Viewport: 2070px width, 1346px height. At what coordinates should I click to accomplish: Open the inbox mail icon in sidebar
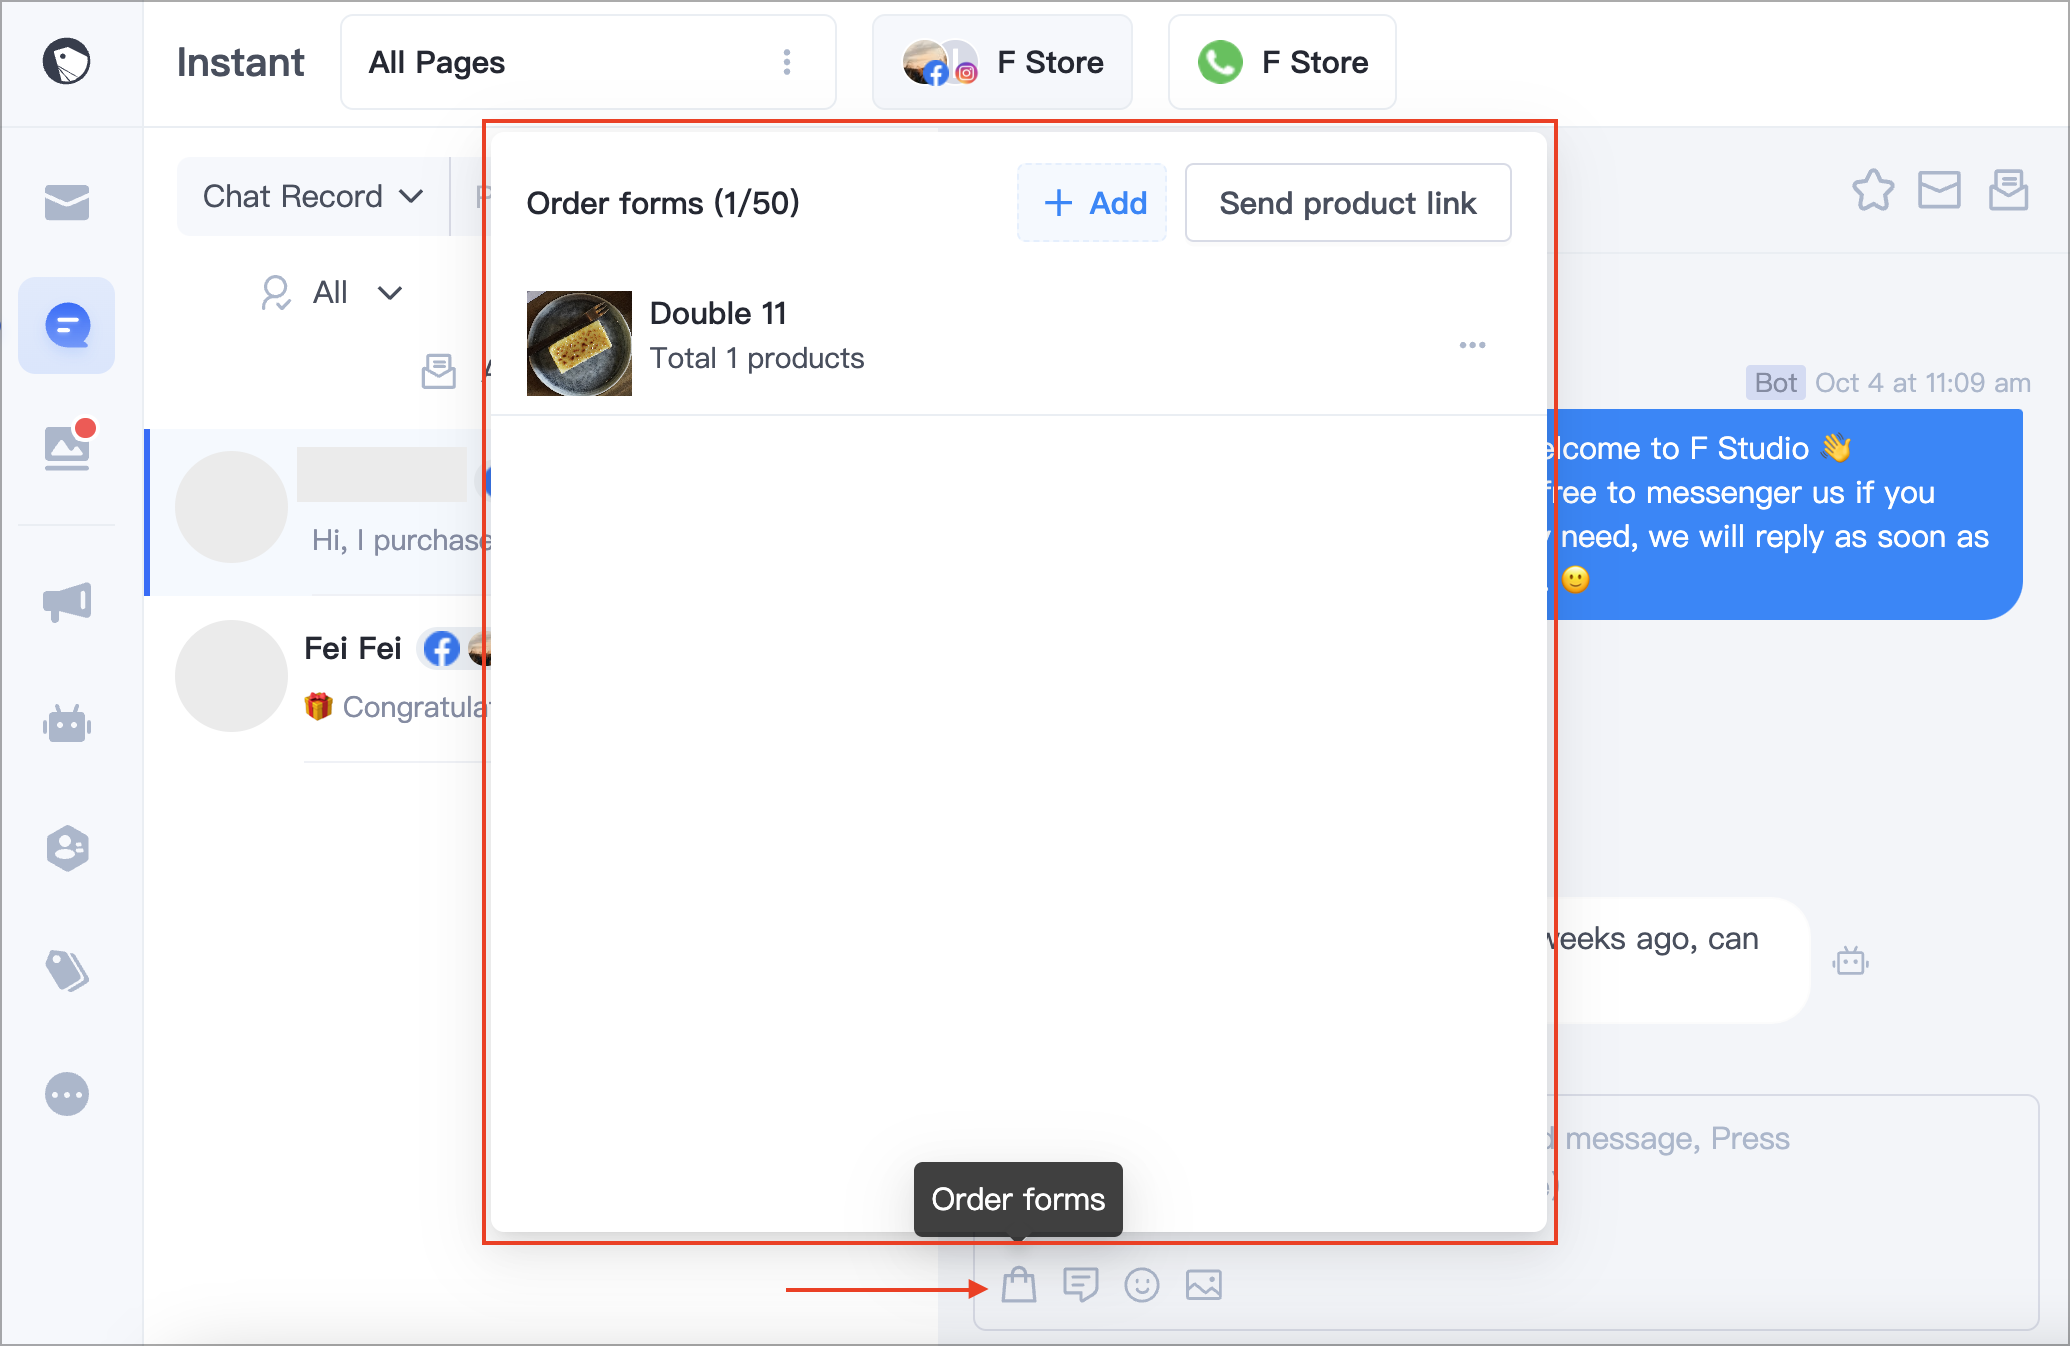pyautogui.click(x=67, y=202)
